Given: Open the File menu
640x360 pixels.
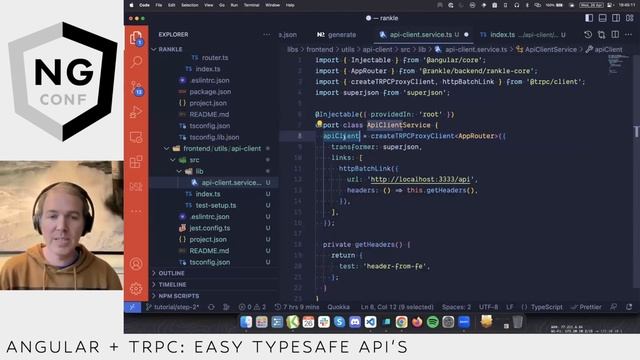Looking at the screenshot, I should 159,5.
